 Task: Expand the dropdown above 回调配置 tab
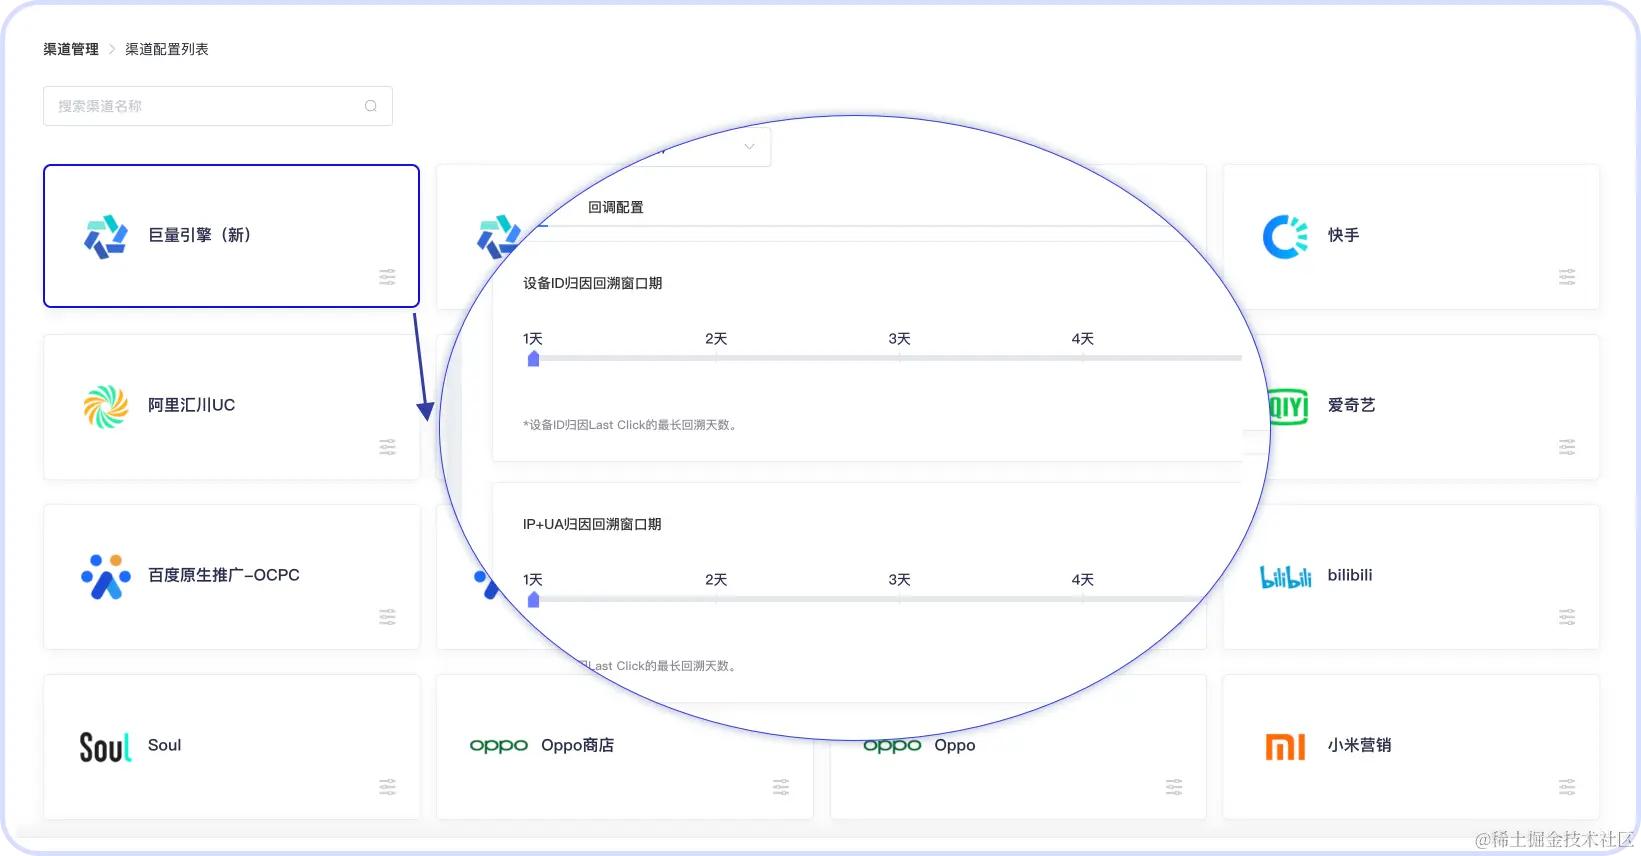coord(749,147)
